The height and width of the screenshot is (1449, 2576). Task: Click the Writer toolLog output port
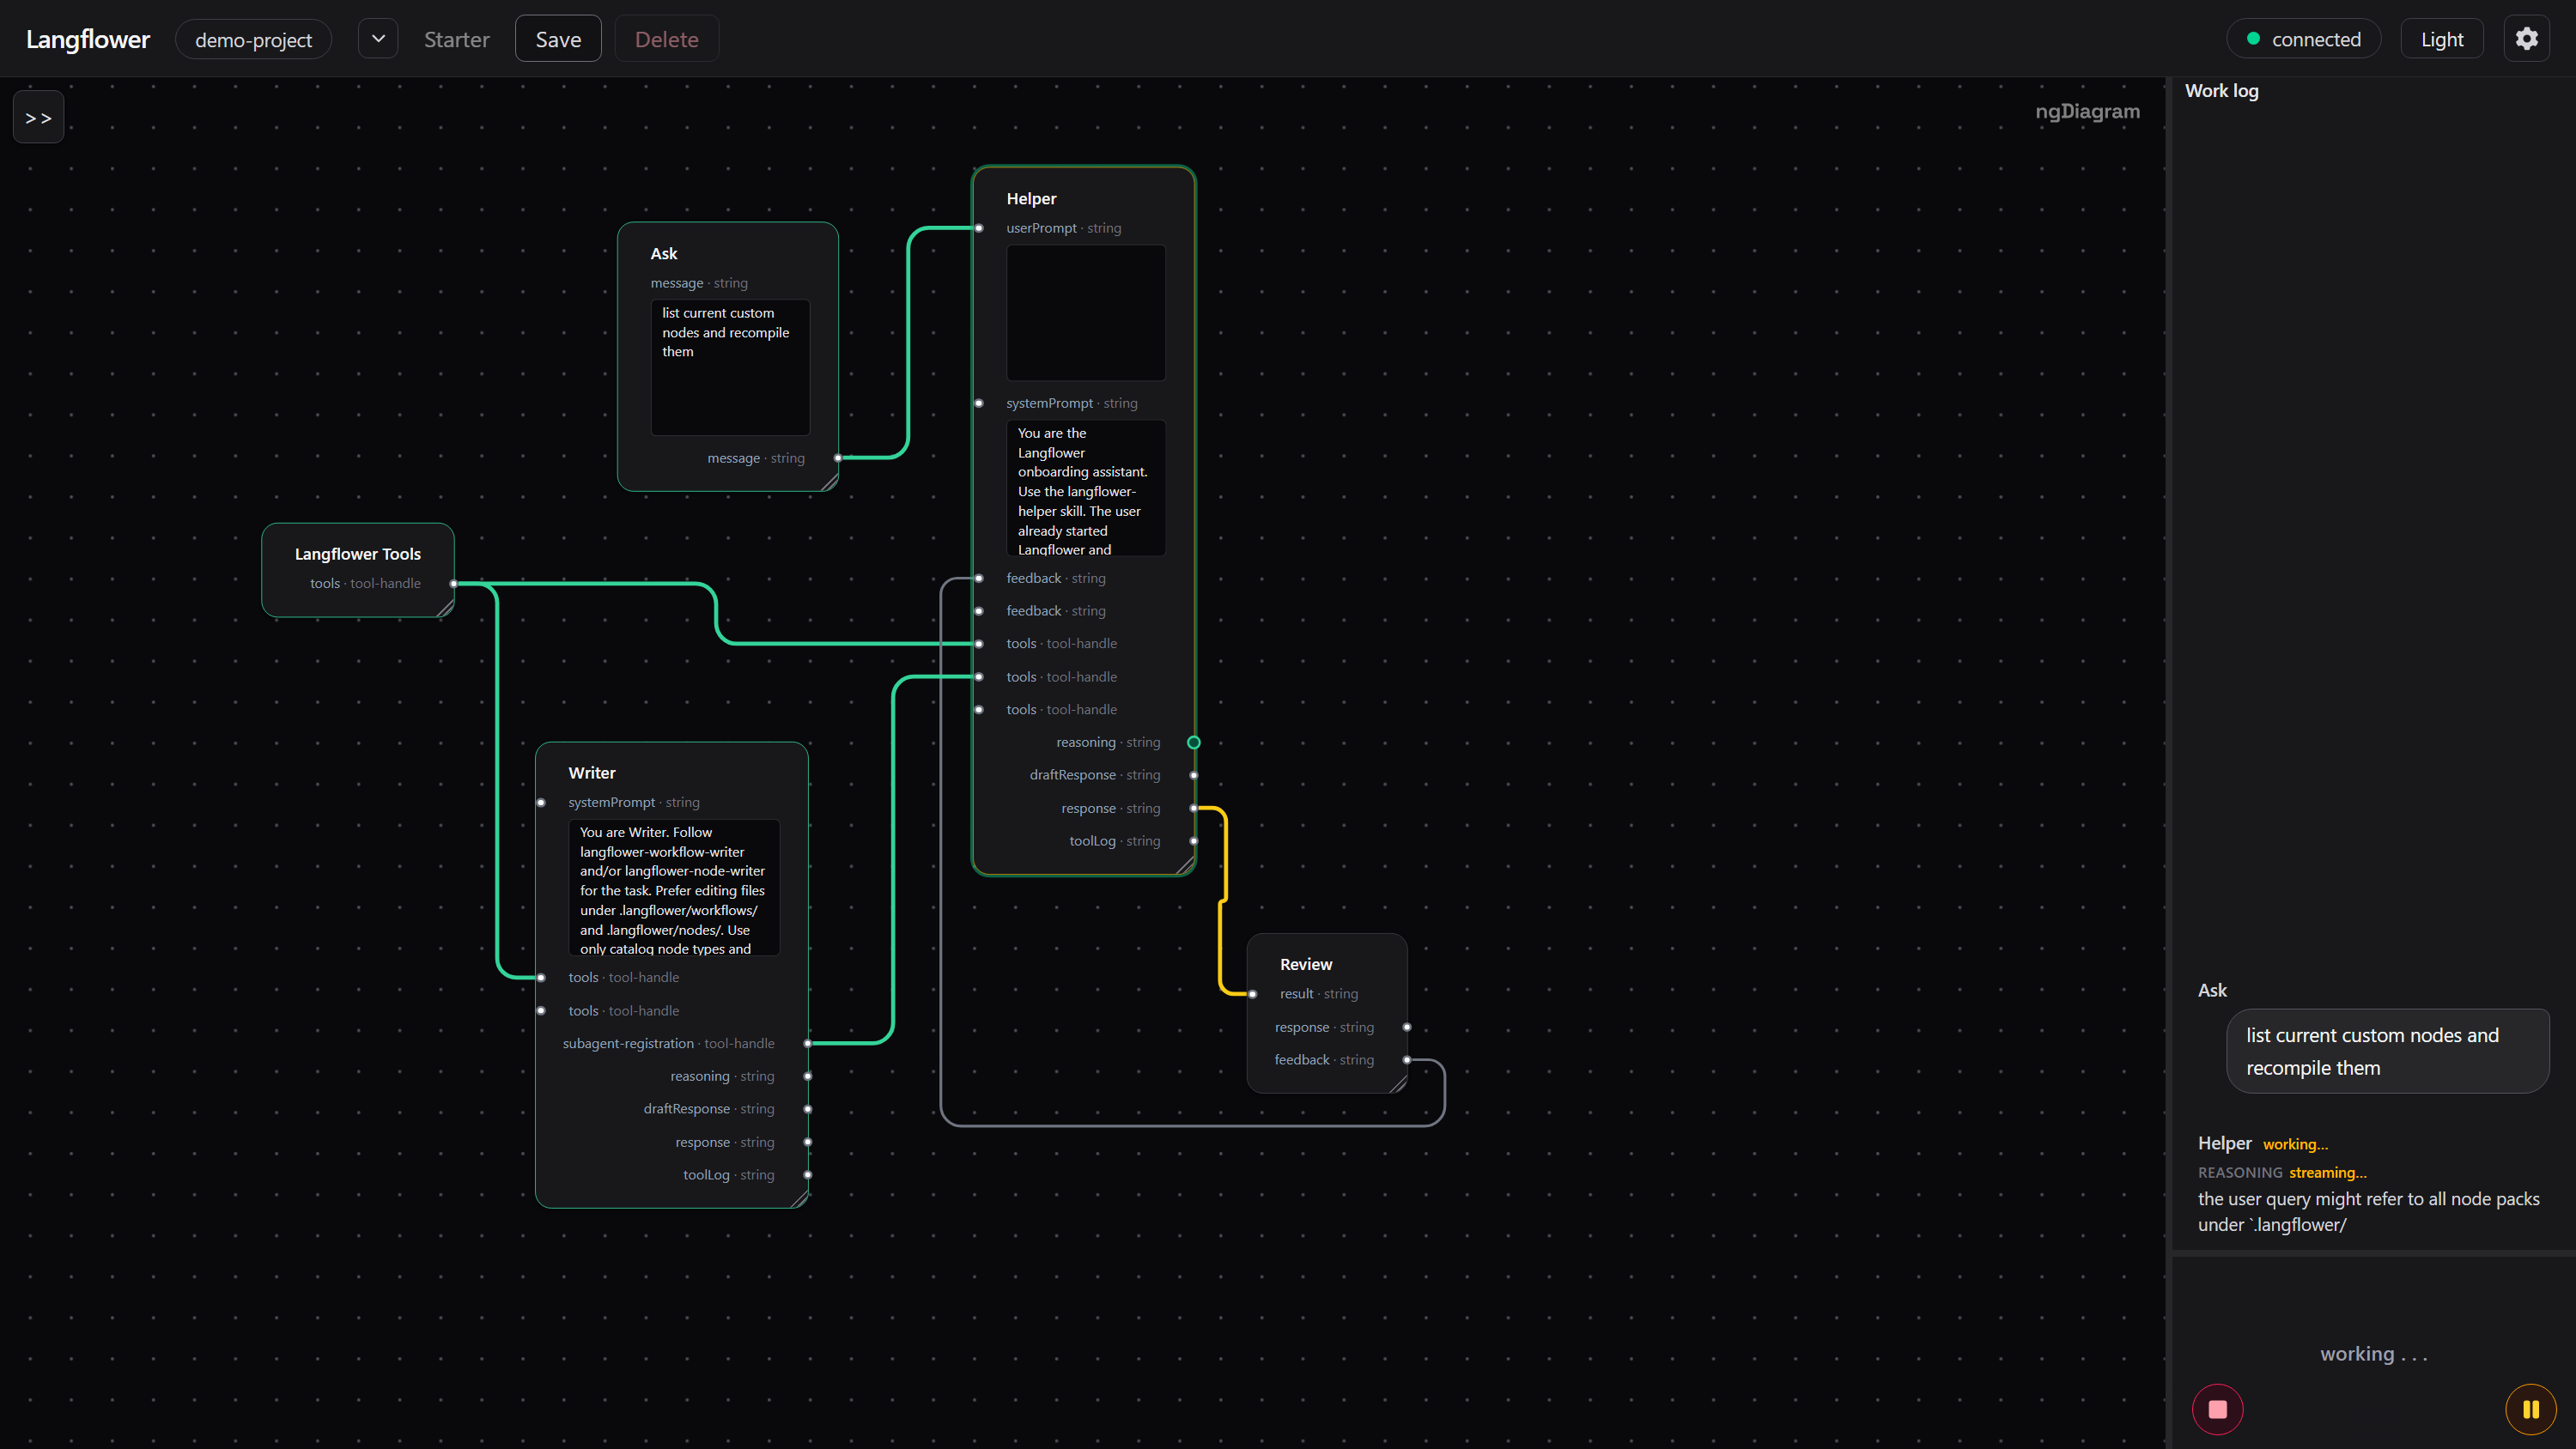click(807, 1175)
